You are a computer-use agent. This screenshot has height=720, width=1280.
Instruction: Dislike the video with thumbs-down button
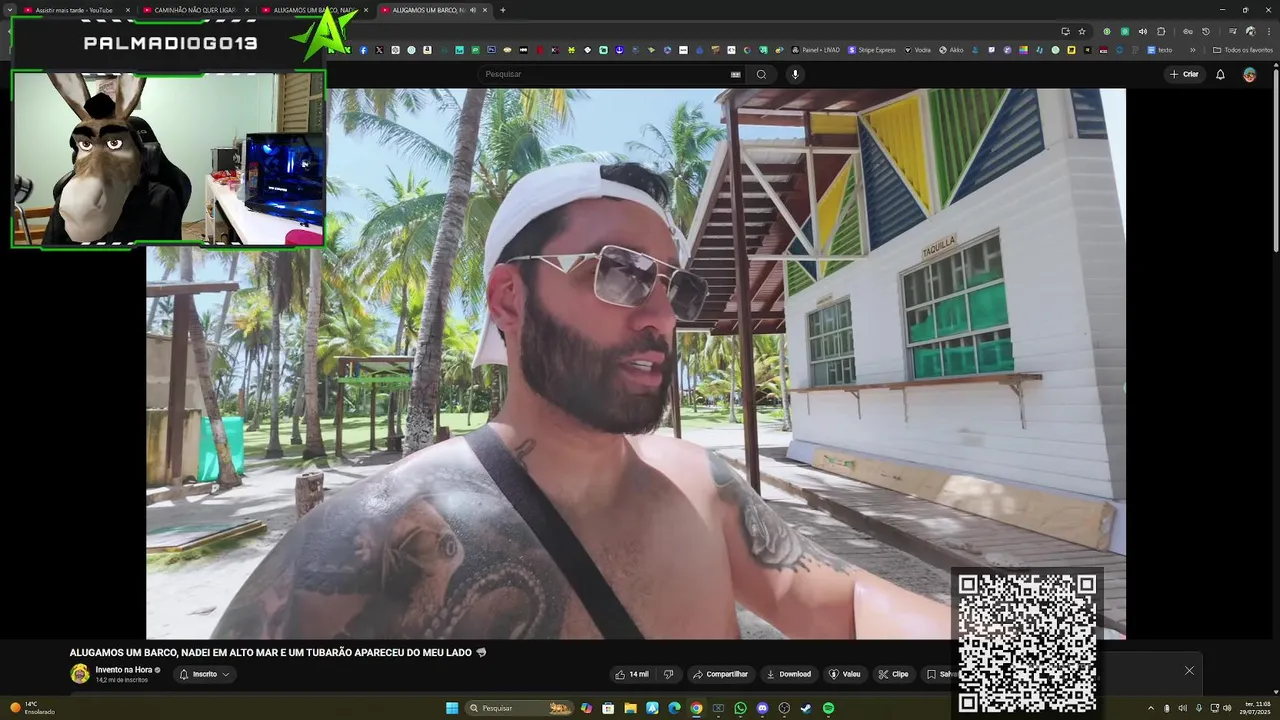pyautogui.click(x=669, y=674)
